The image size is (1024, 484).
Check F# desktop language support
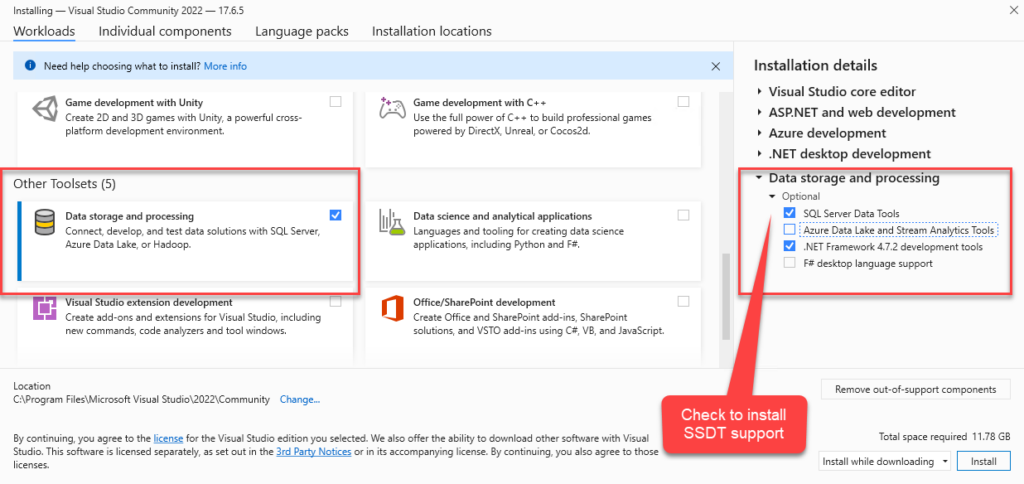click(790, 263)
